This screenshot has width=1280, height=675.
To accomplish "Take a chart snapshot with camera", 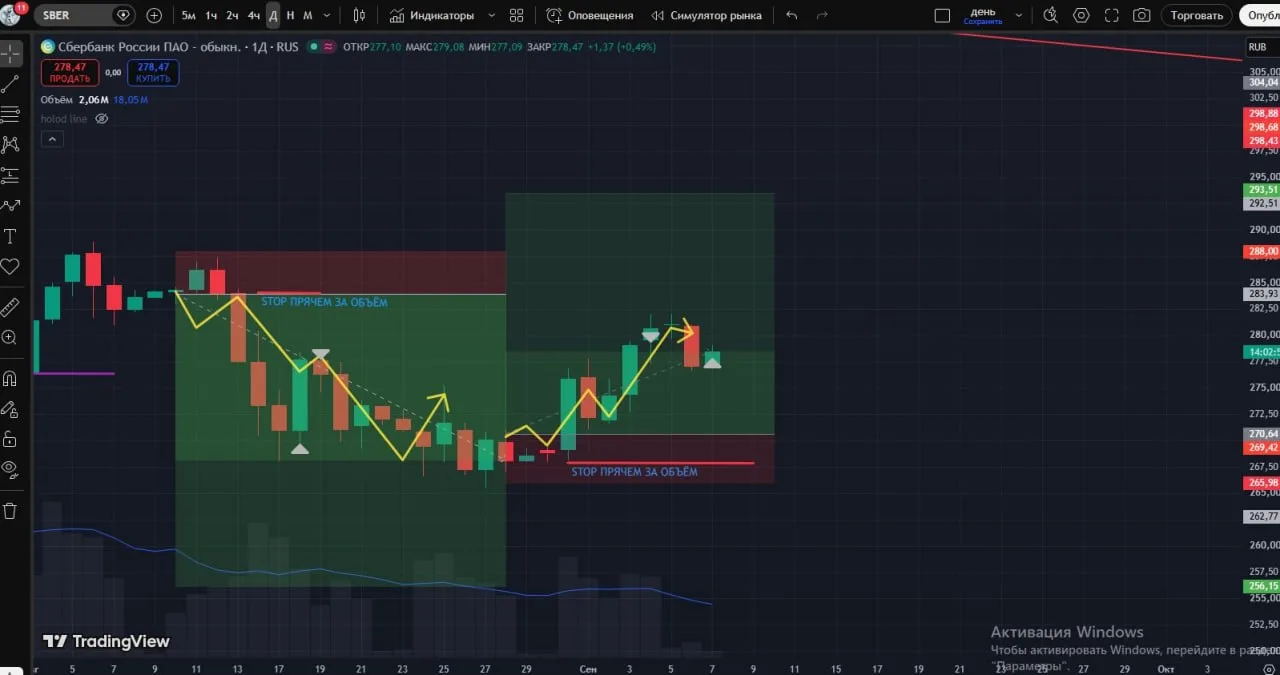I will point(1142,15).
